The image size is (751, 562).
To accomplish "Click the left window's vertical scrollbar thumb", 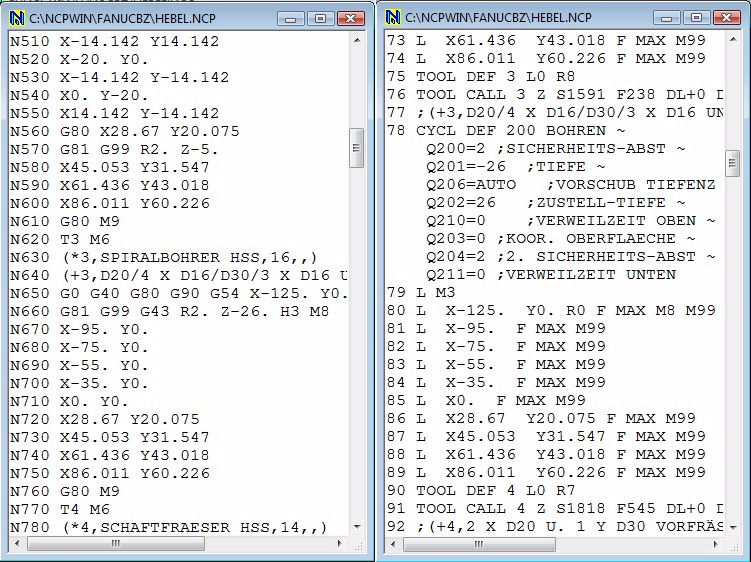I will tap(357, 147).
